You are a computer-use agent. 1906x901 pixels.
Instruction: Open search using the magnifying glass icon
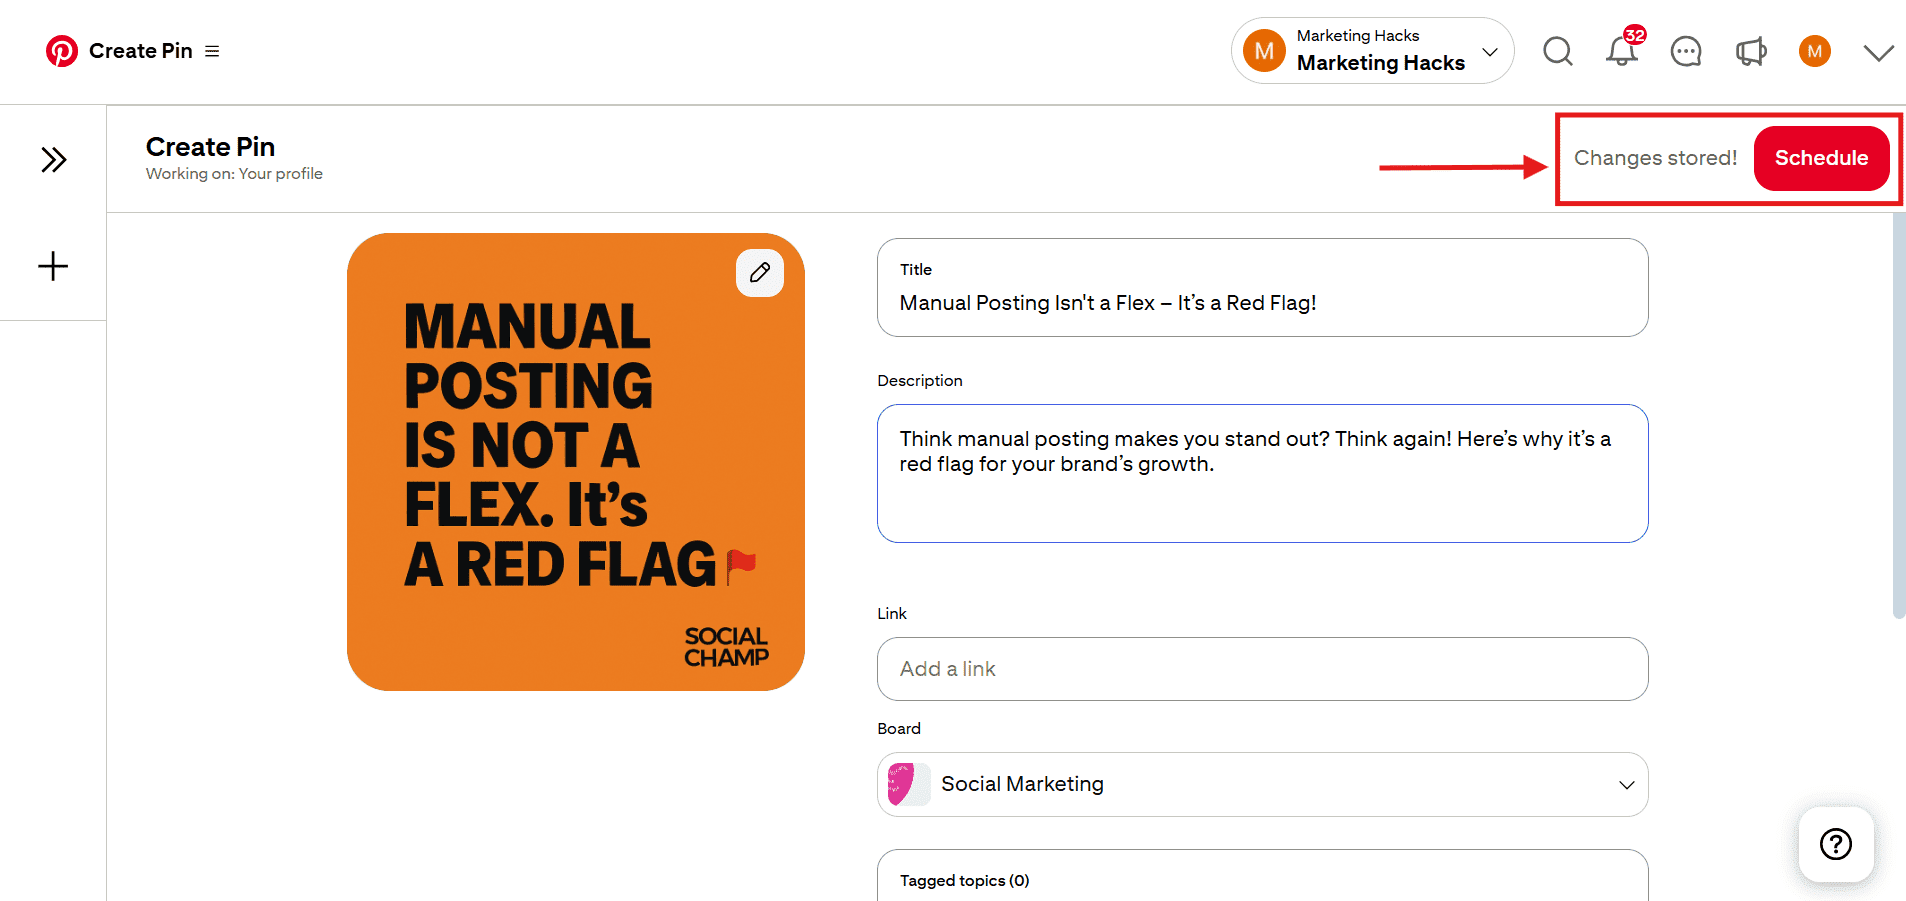(x=1557, y=51)
